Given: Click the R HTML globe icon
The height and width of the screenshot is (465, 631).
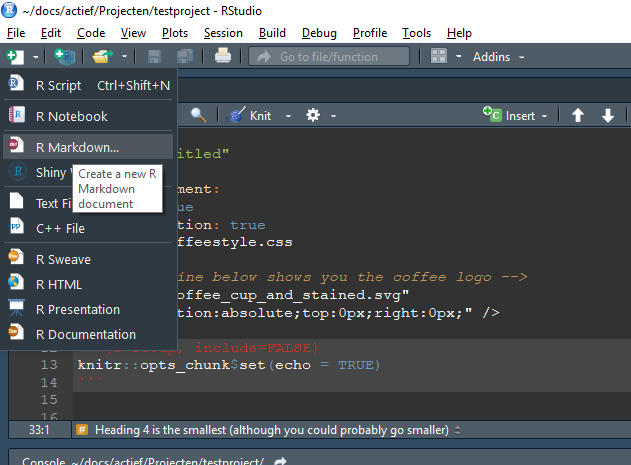Looking at the screenshot, I should [16, 282].
